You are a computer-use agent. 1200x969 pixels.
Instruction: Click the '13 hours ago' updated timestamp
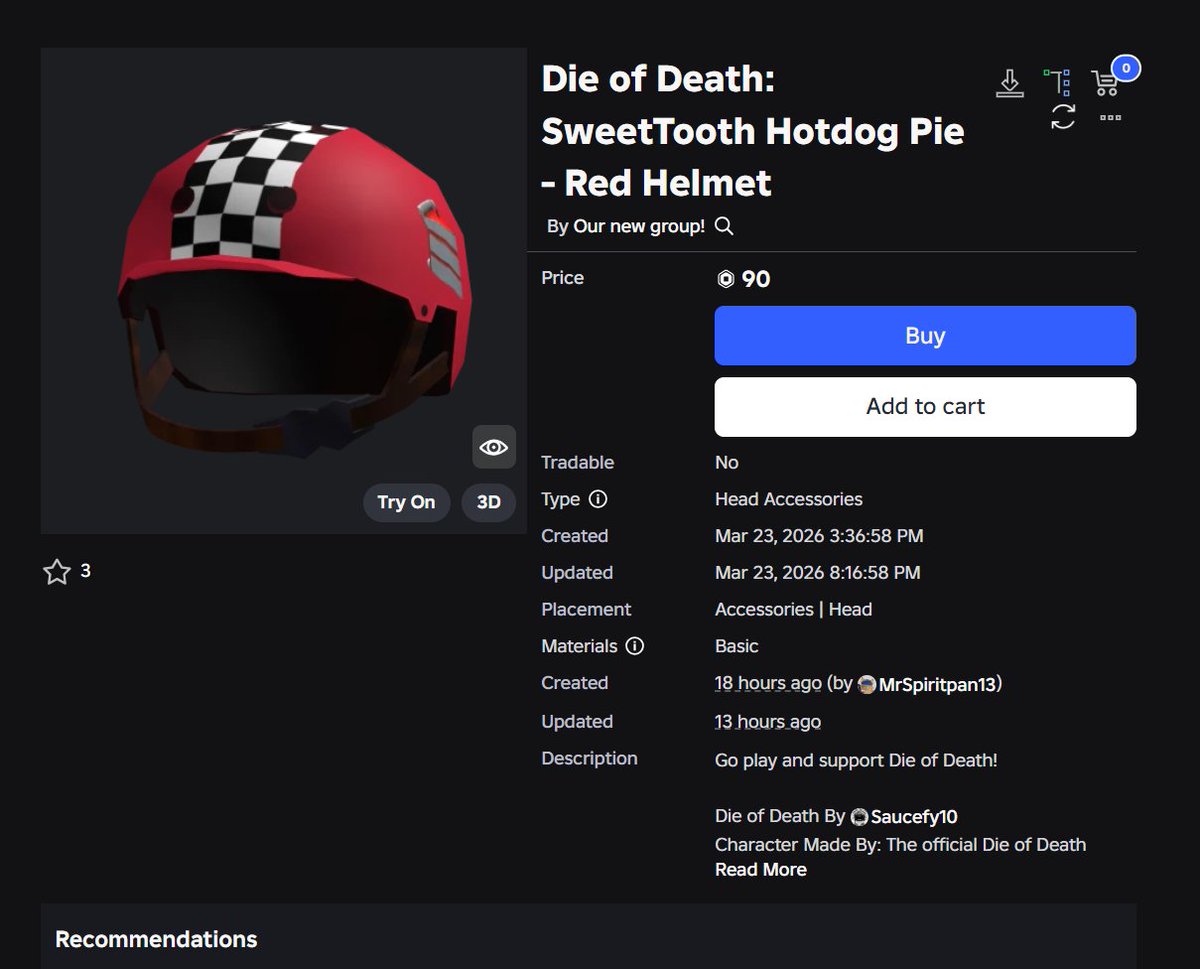click(x=768, y=722)
